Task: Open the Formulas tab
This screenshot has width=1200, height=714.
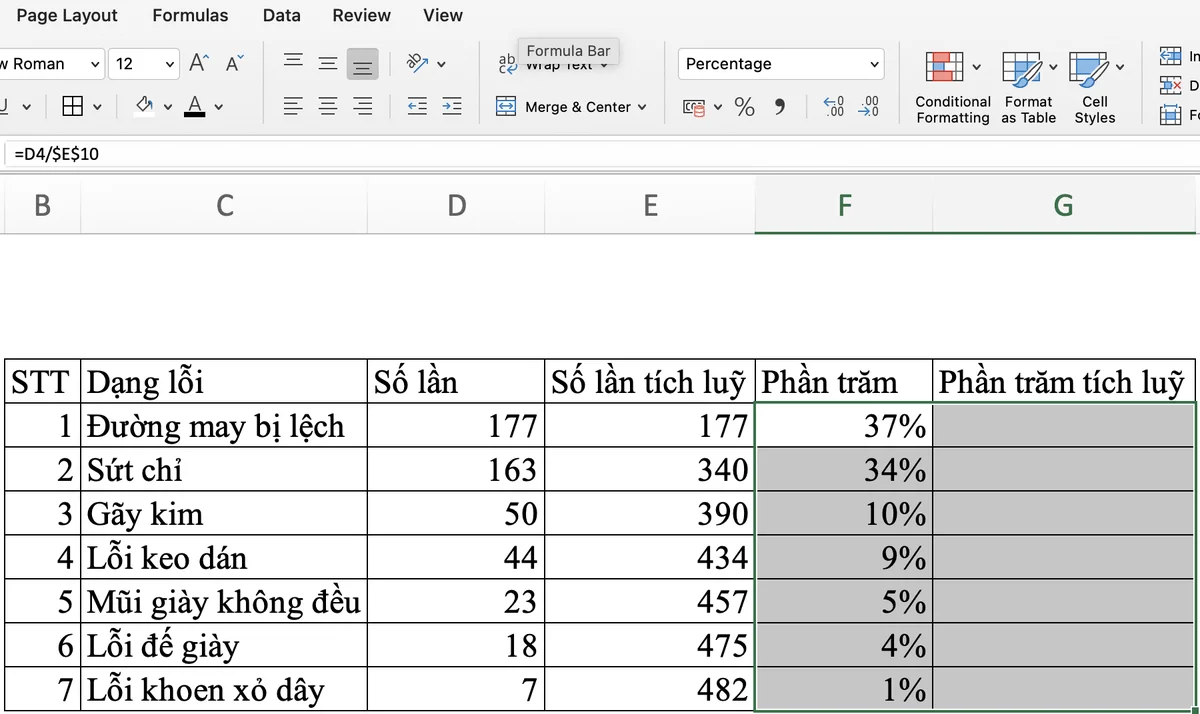Action: point(190,15)
